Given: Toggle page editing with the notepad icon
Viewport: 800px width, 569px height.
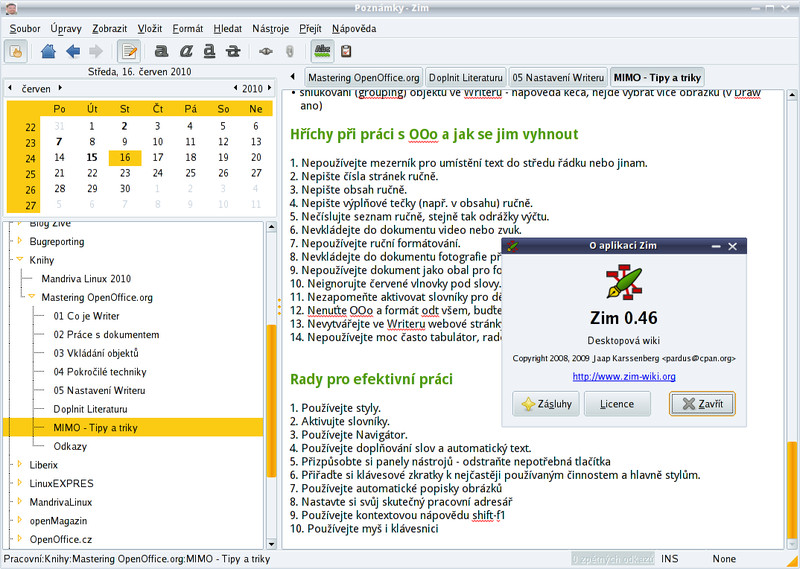Looking at the screenshot, I should coord(129,51).
